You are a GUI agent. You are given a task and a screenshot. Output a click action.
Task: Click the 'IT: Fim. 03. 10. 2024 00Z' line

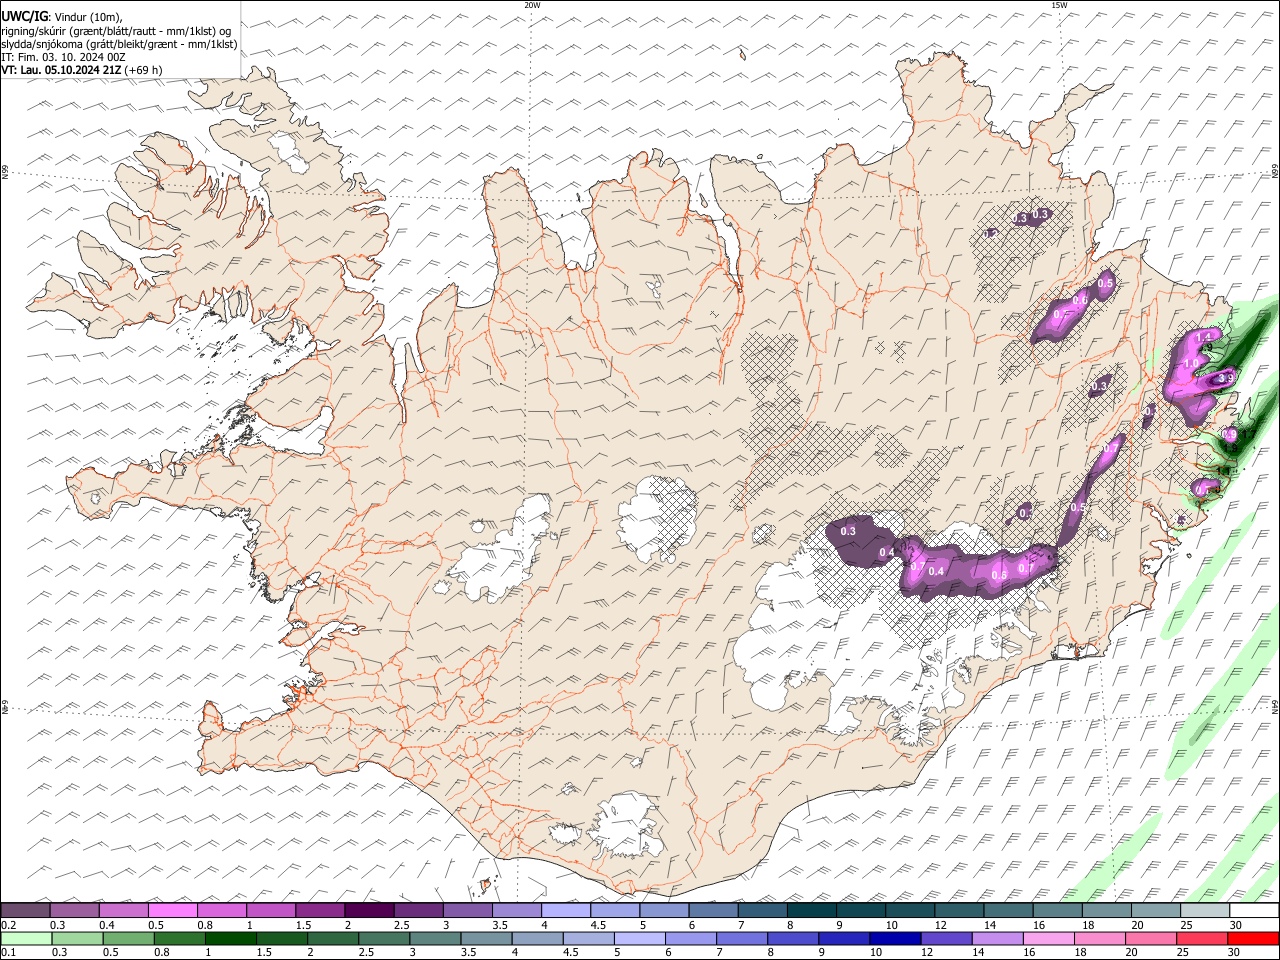pyautogui.click(x=63, y=57)
